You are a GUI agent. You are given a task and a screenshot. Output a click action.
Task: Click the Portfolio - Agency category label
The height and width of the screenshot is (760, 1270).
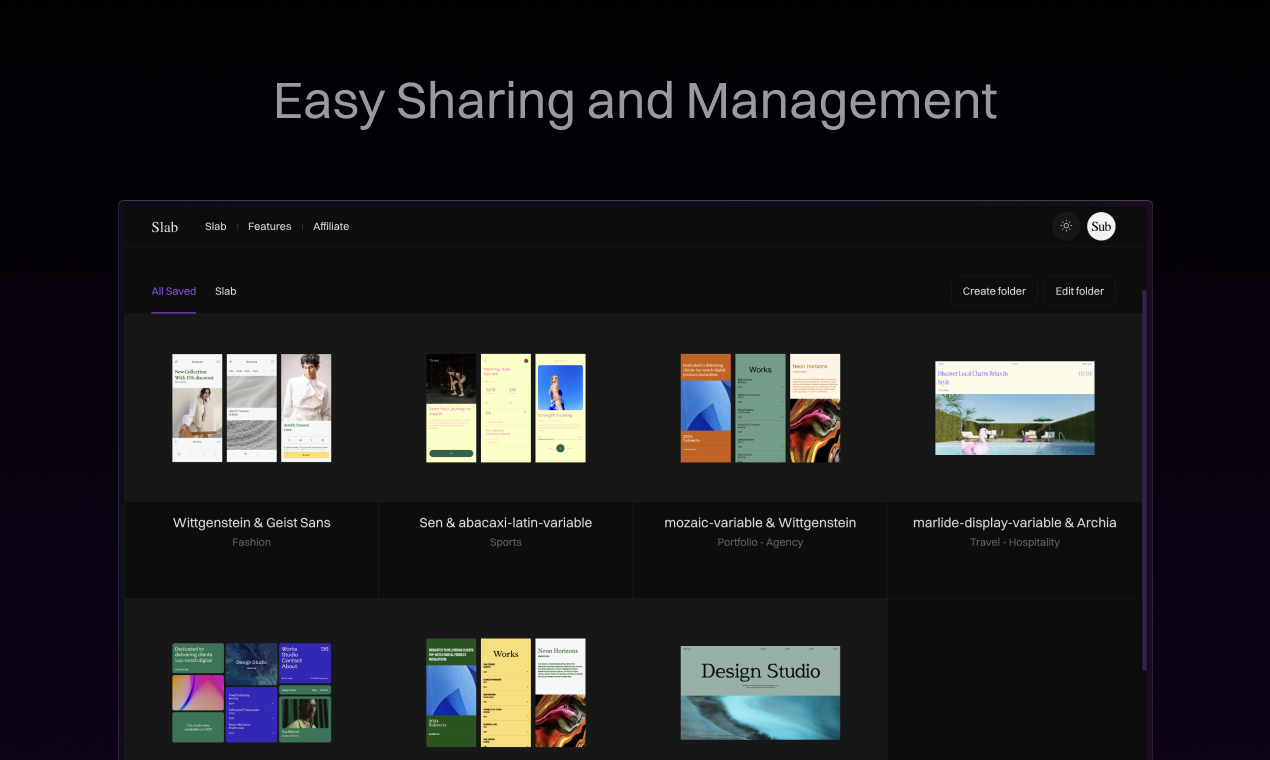[x=760, y=542]
